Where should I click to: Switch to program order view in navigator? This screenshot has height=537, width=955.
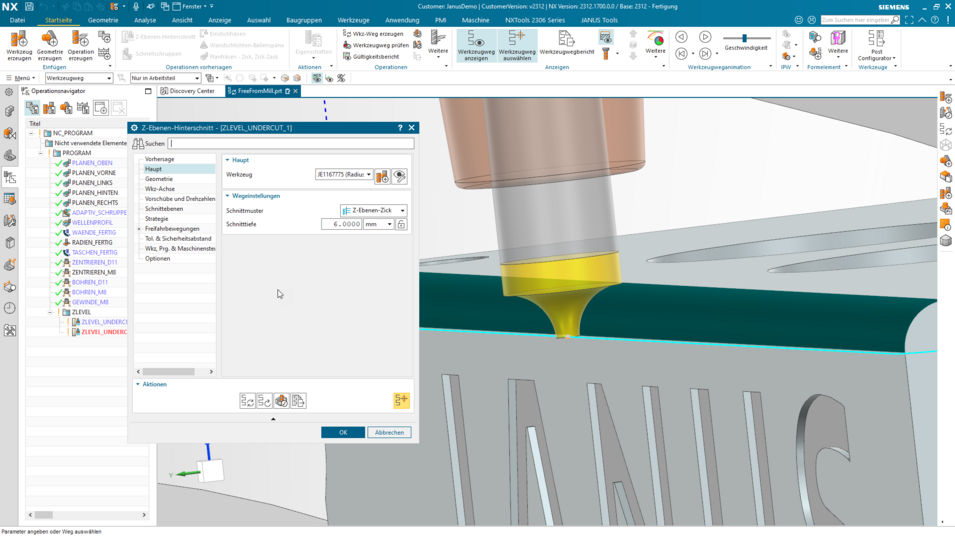pyautogui.click(x=32, y=108)
